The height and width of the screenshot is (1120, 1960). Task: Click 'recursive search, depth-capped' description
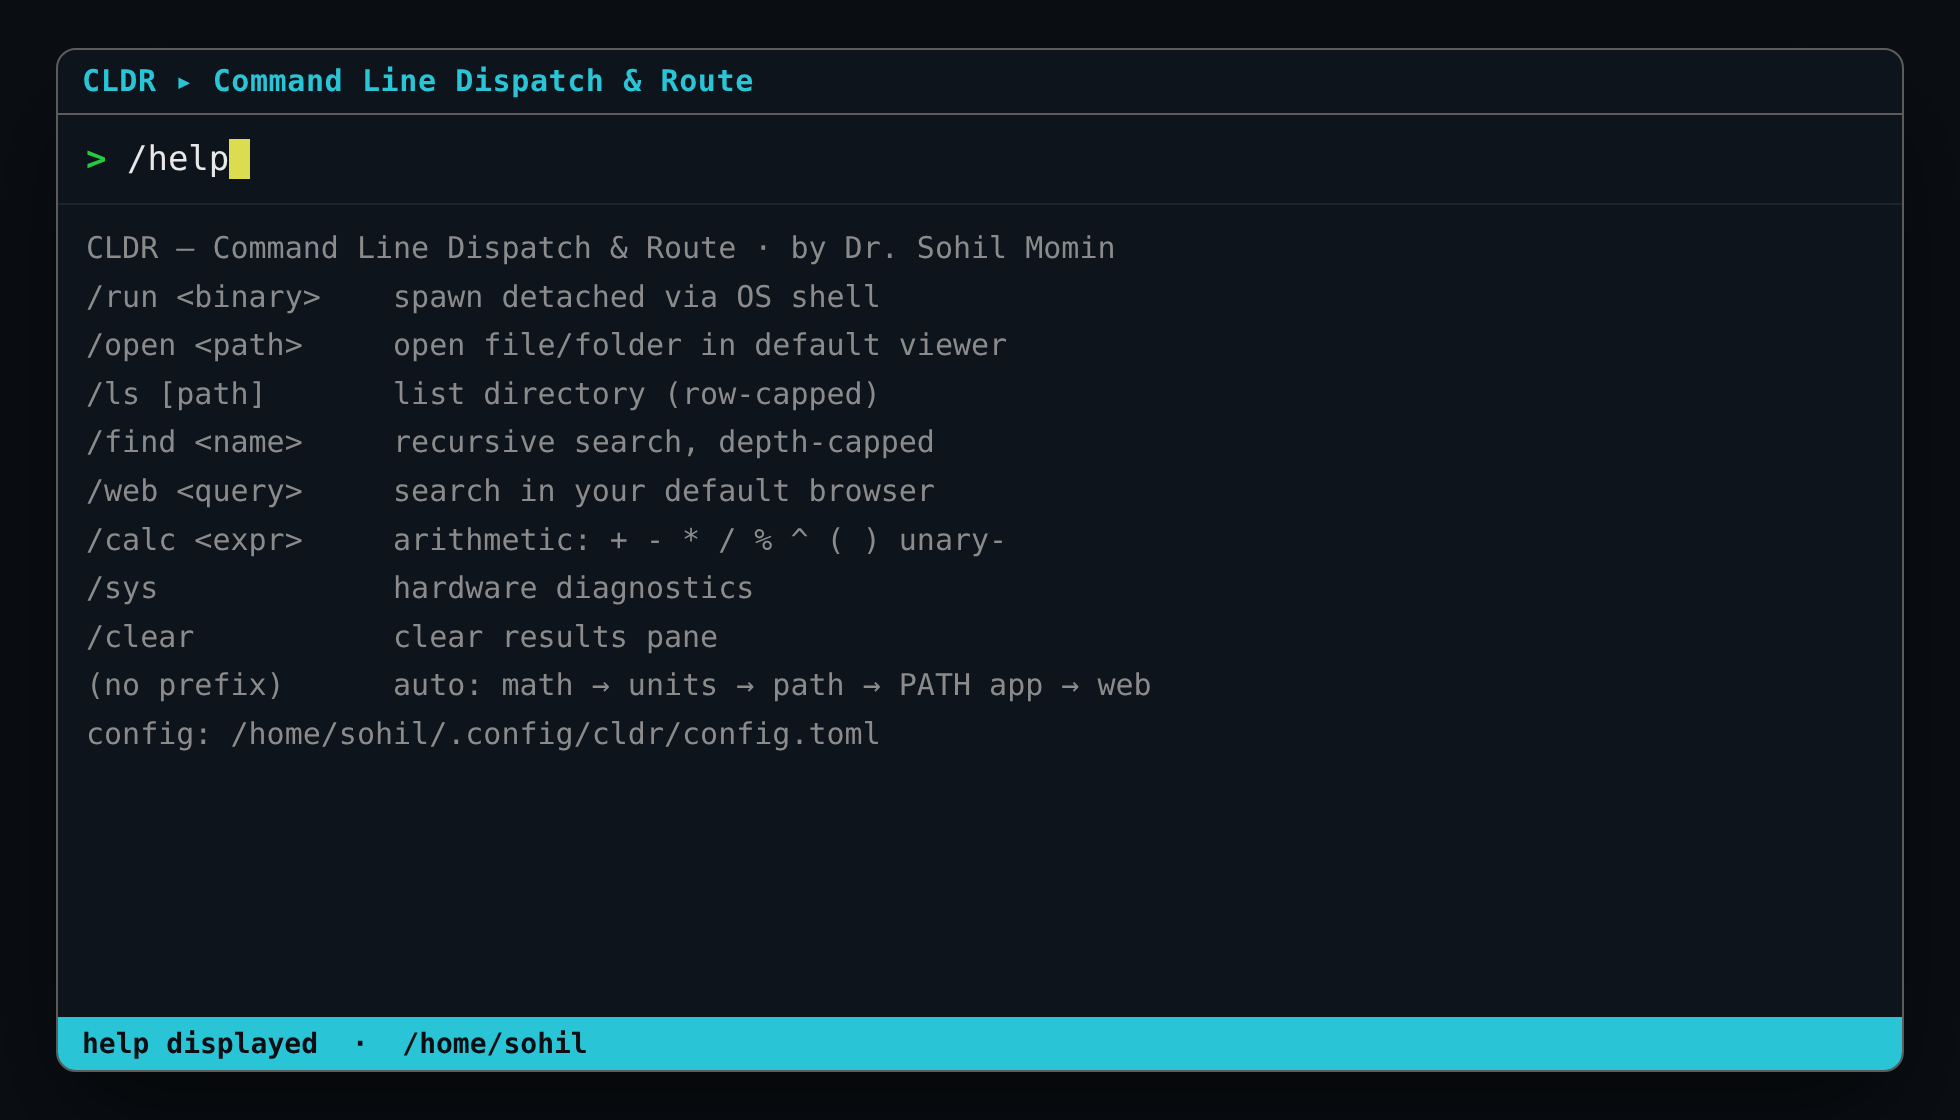tap(664, 442)
